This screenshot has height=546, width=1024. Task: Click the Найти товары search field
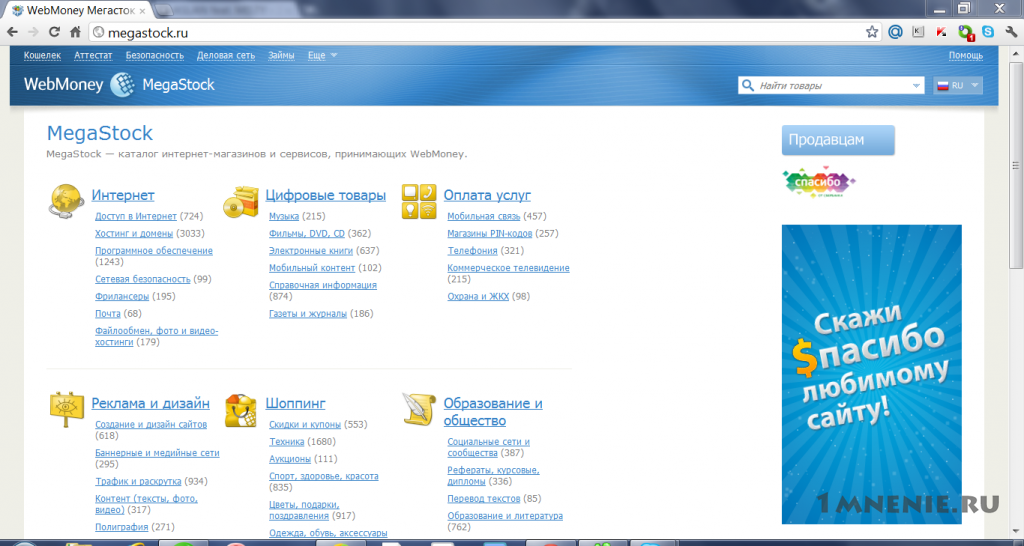(x=832, y=86)
